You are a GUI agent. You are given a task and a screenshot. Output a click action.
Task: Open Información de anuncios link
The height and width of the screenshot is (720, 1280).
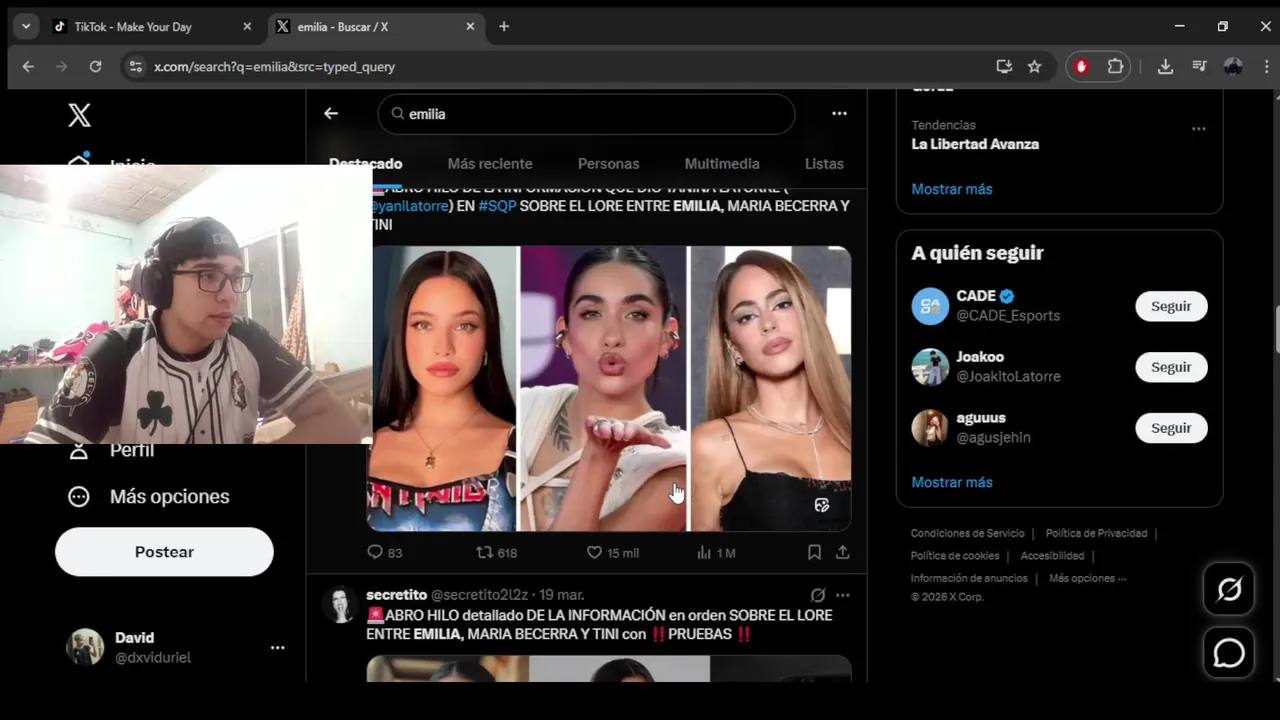(x=969, y=578)
